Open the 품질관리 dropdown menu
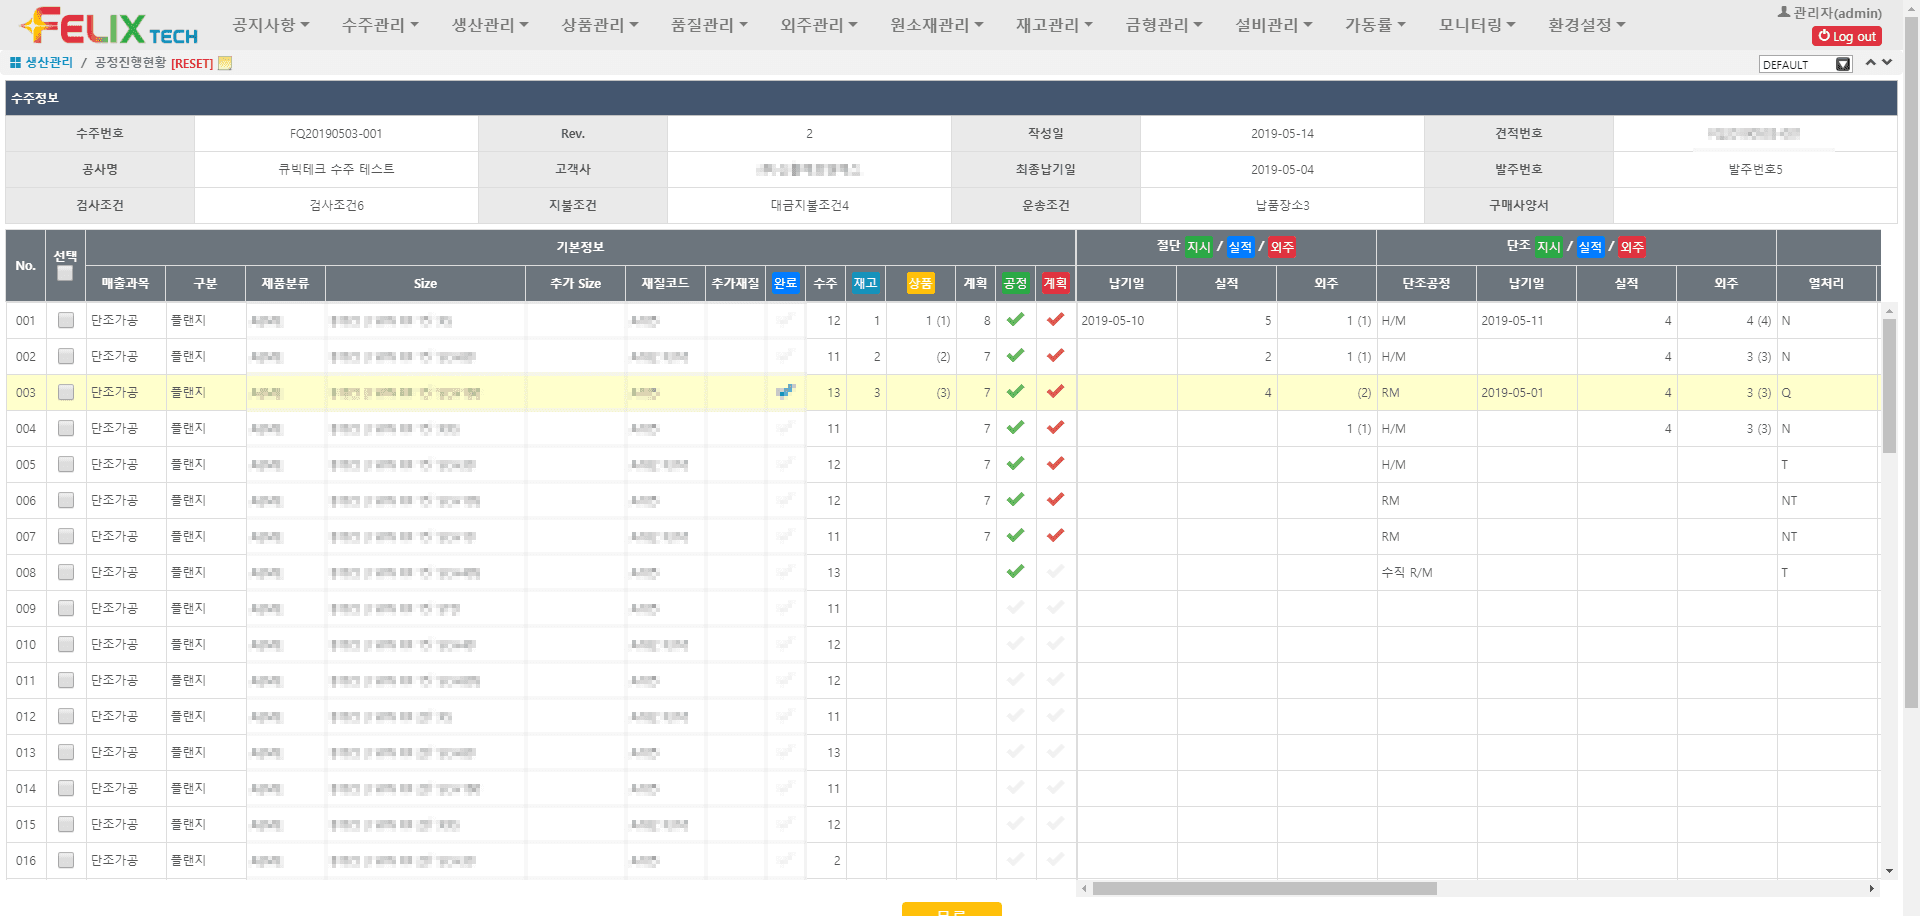 tap(709, 24)
